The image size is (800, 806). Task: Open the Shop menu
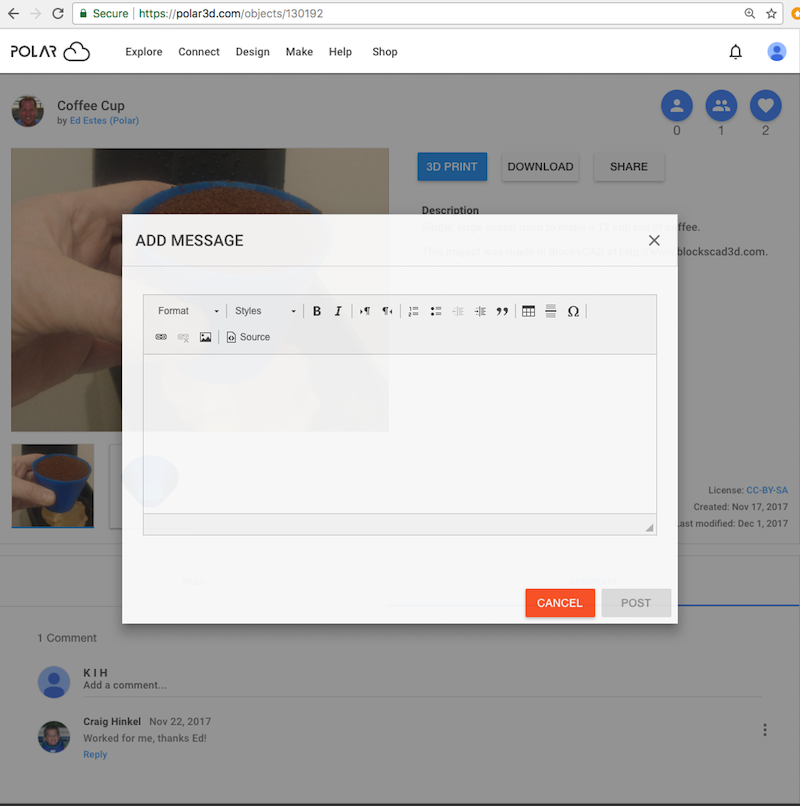385,52
